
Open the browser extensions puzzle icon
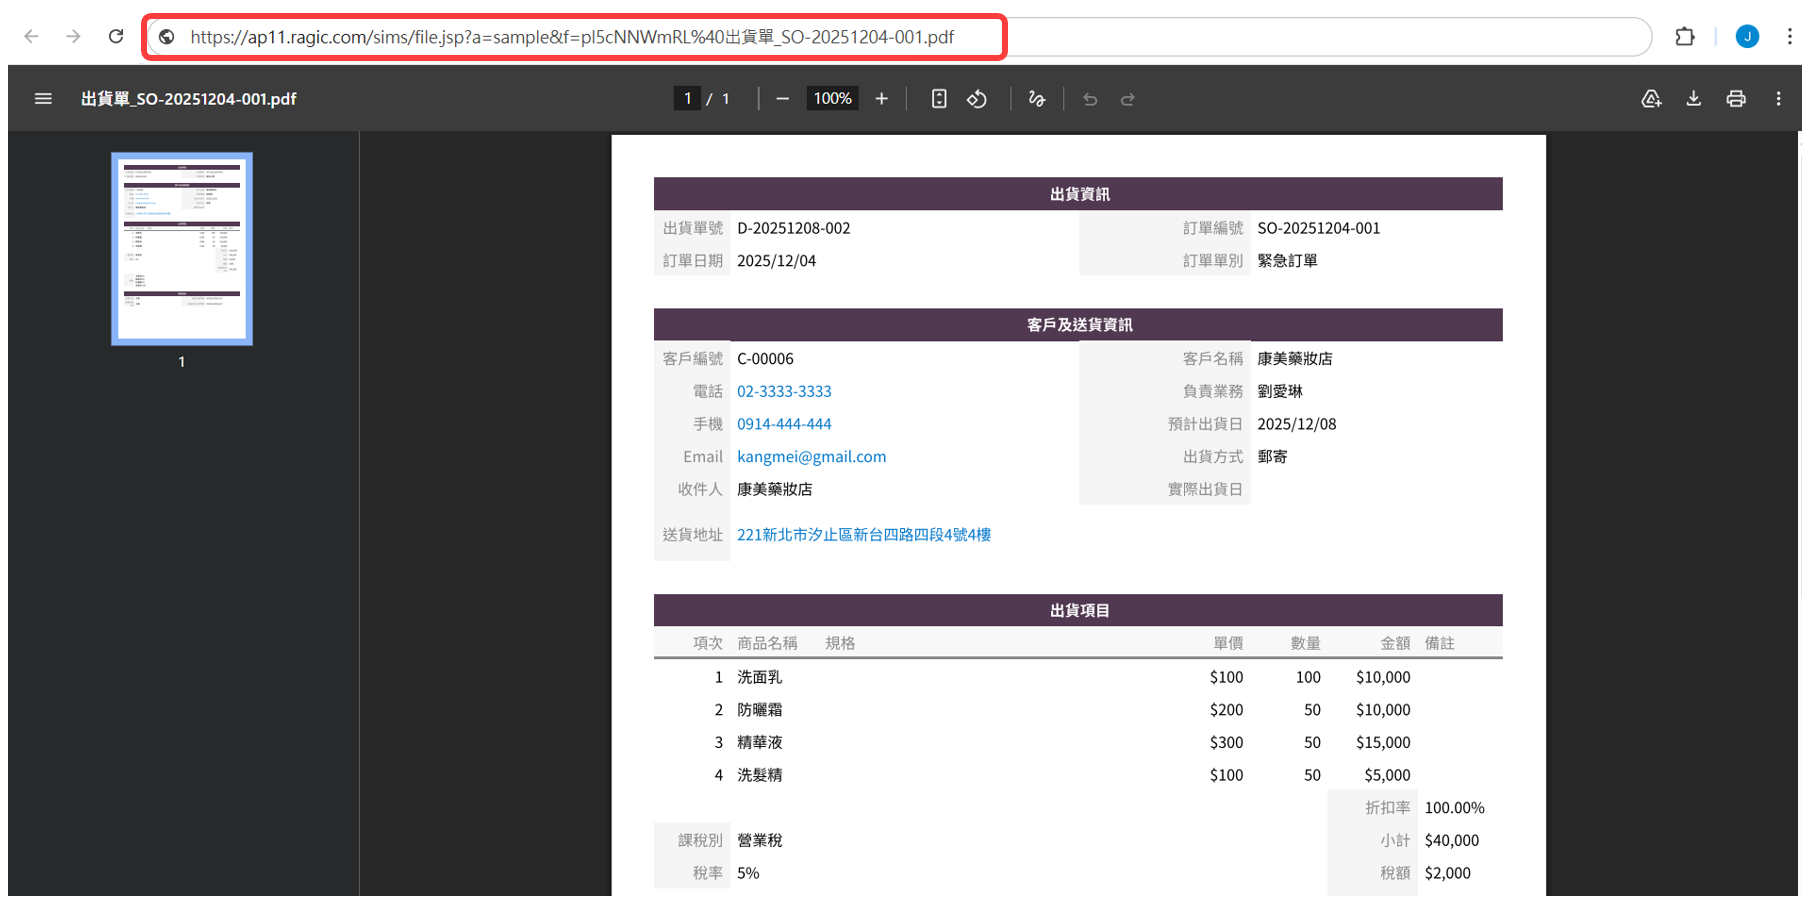[x=1685, y=37]
